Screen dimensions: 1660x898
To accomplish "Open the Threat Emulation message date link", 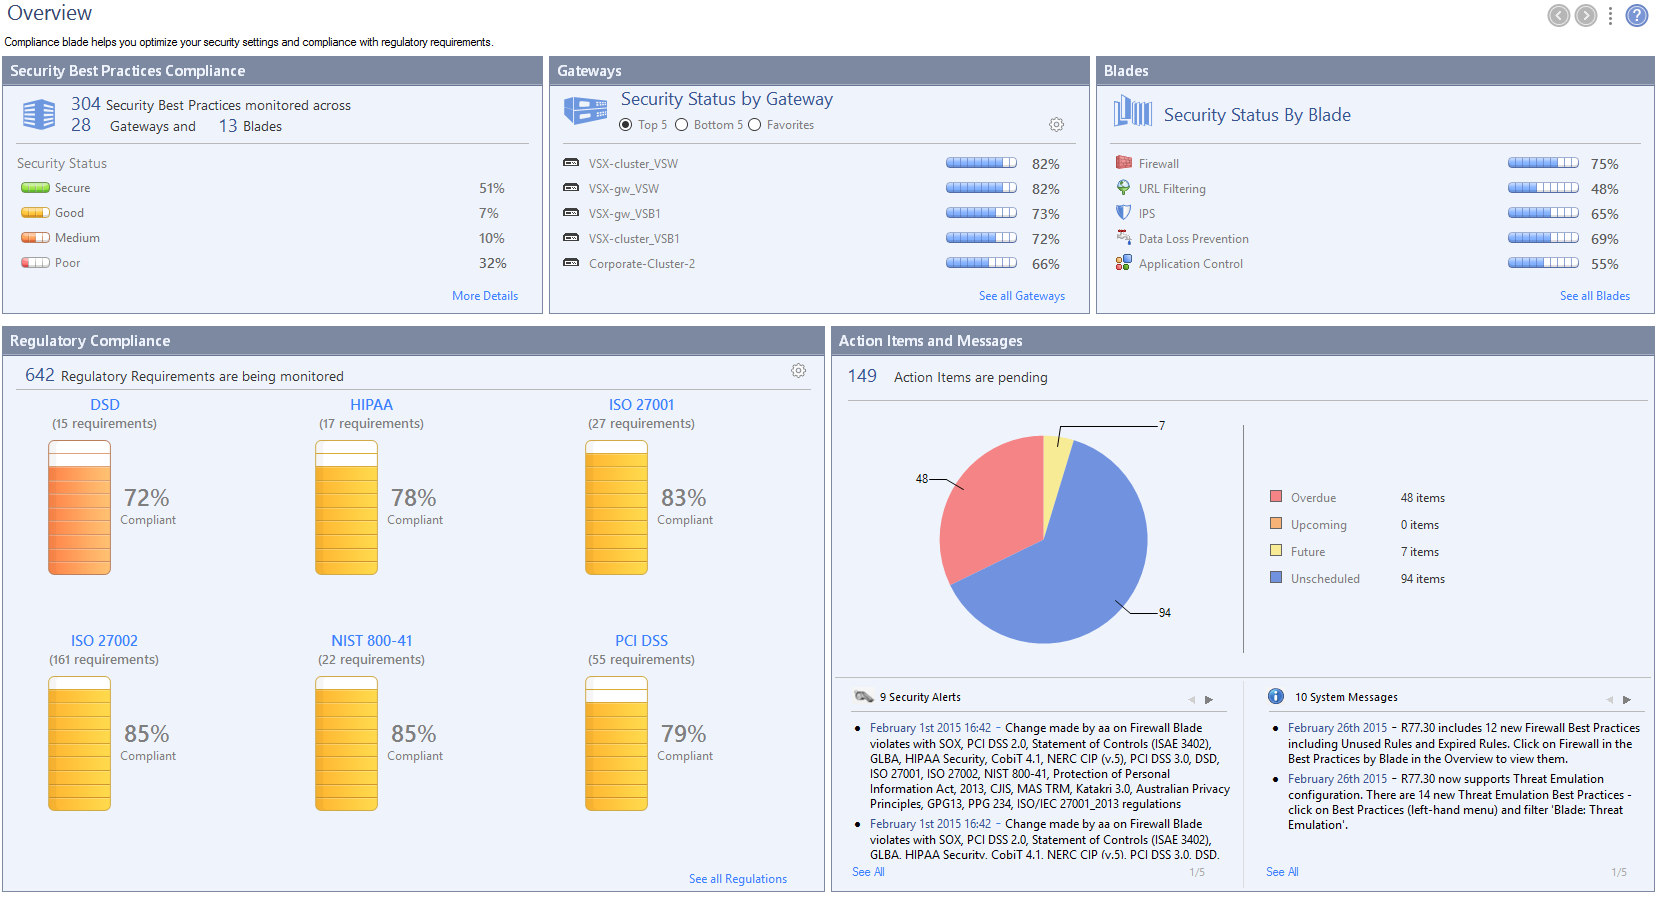I will coord(1337,779).
